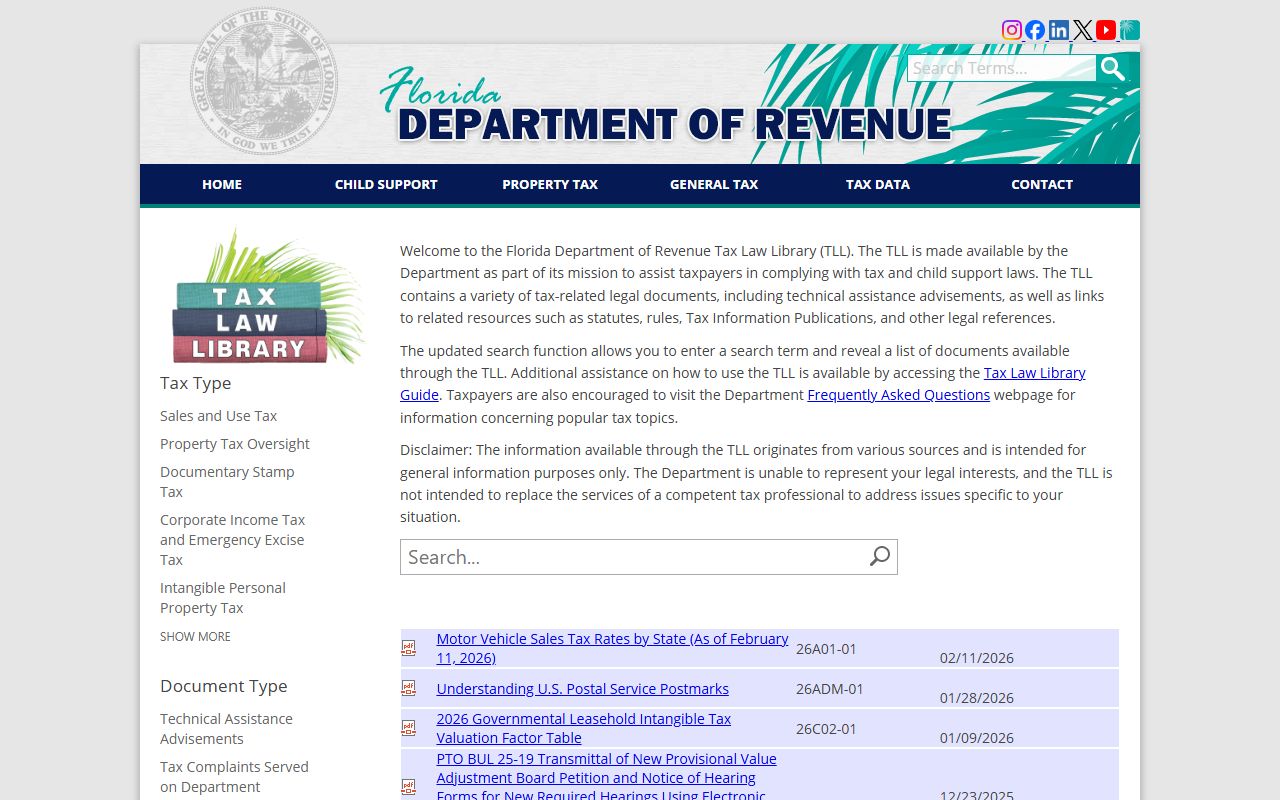
Task: Filter by Tax Complaints Served on Department
Action: pyautogui.click(x=234, y=777)
